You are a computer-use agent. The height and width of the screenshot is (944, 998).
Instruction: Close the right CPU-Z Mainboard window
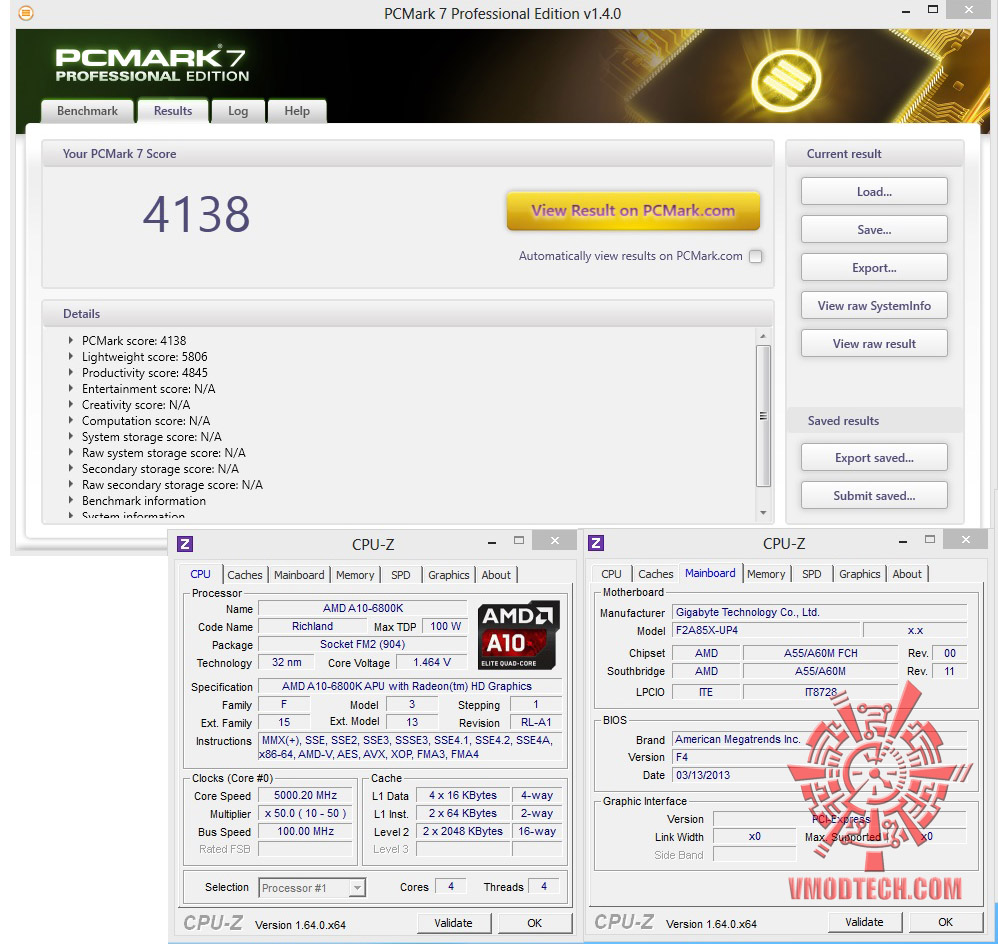(x=966, y=540)
